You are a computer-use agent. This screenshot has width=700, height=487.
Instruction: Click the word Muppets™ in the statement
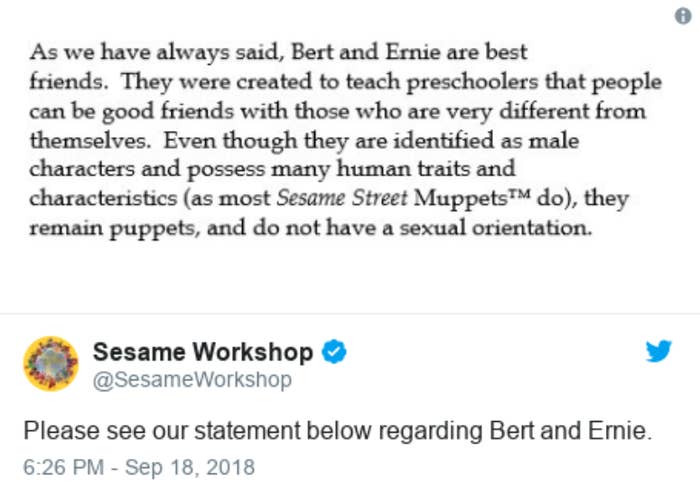(x=472, y=198)
